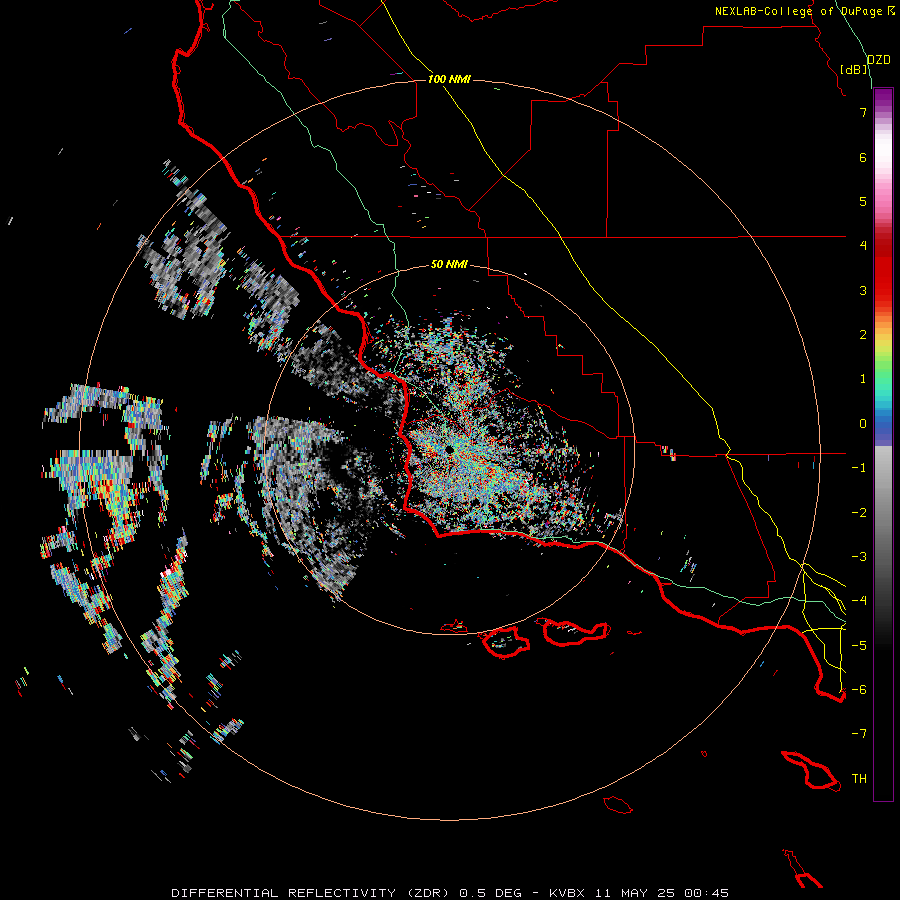
Task: Click the 50 NMI range ring label
Action: tap(449, 264)
